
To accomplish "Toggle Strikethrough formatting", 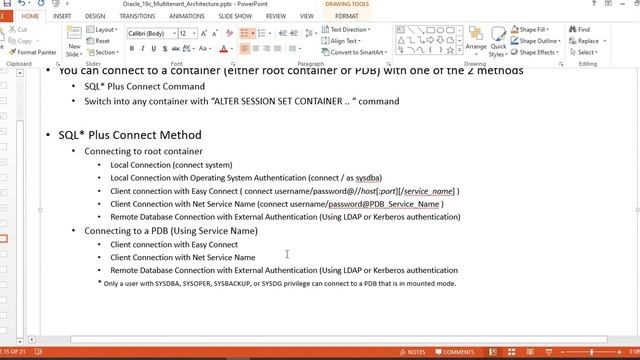I will click(x=176, y=49).
